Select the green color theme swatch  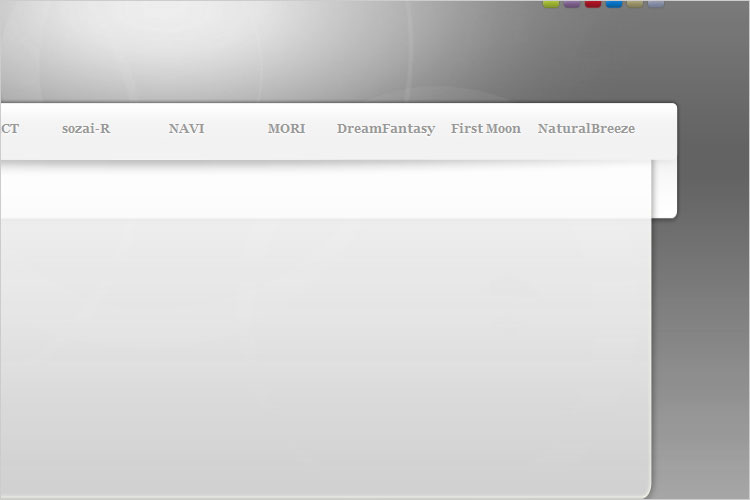(x=551, y=3)
